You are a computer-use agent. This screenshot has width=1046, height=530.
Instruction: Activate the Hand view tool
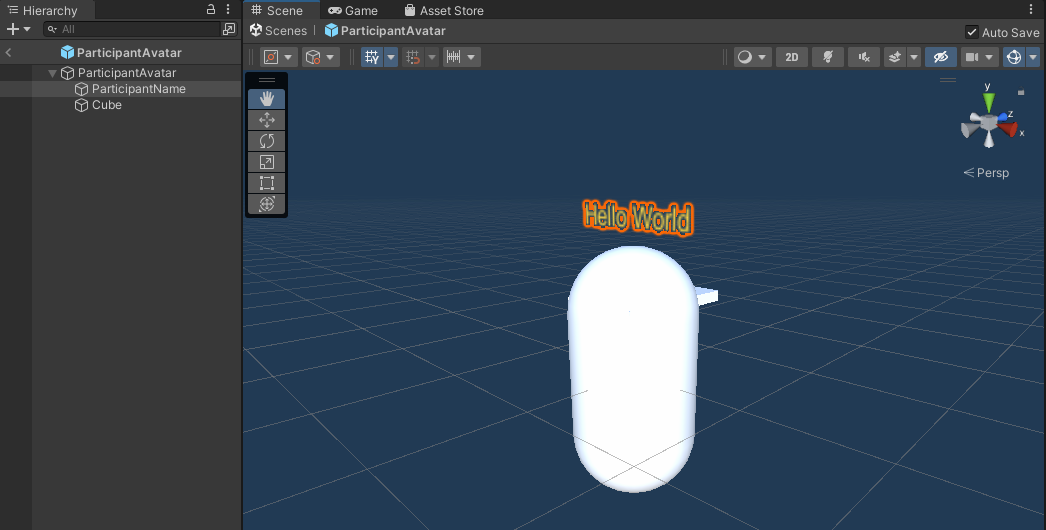[x=266, y=98]
